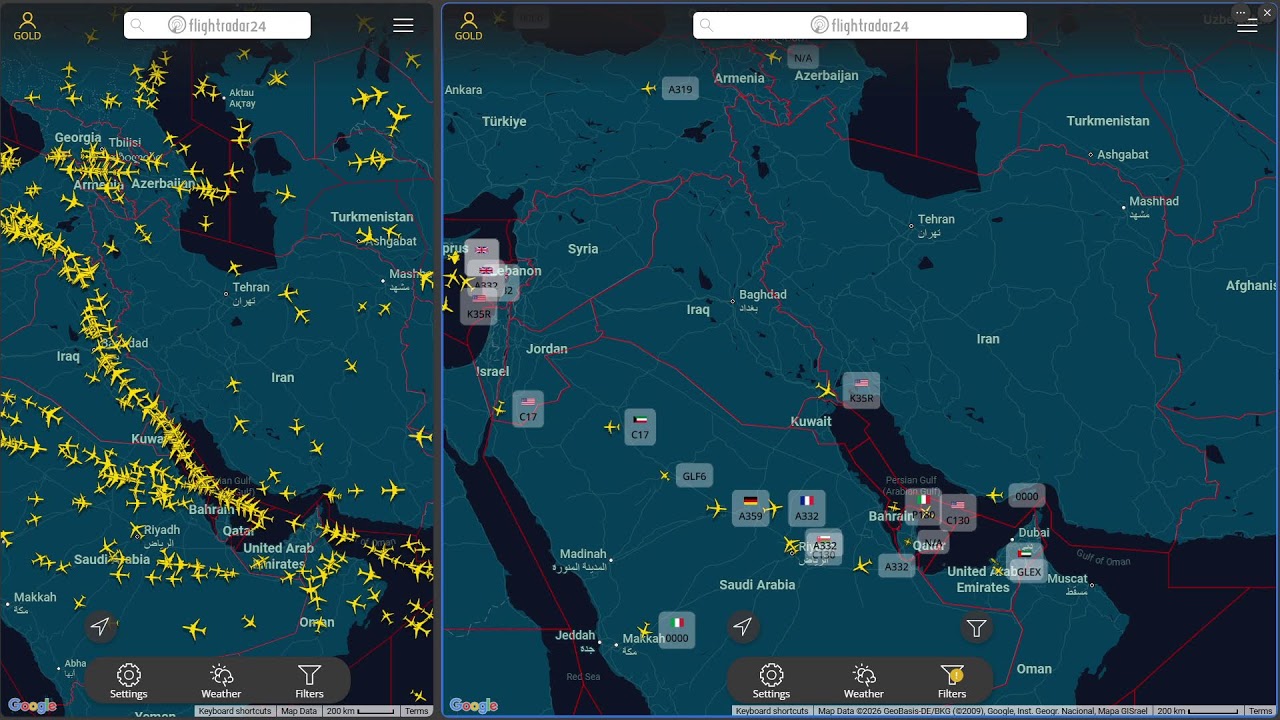This screenshot has width=1280, height=720.
Task: Click Terms link in right window
Action: click(1260, 711)
